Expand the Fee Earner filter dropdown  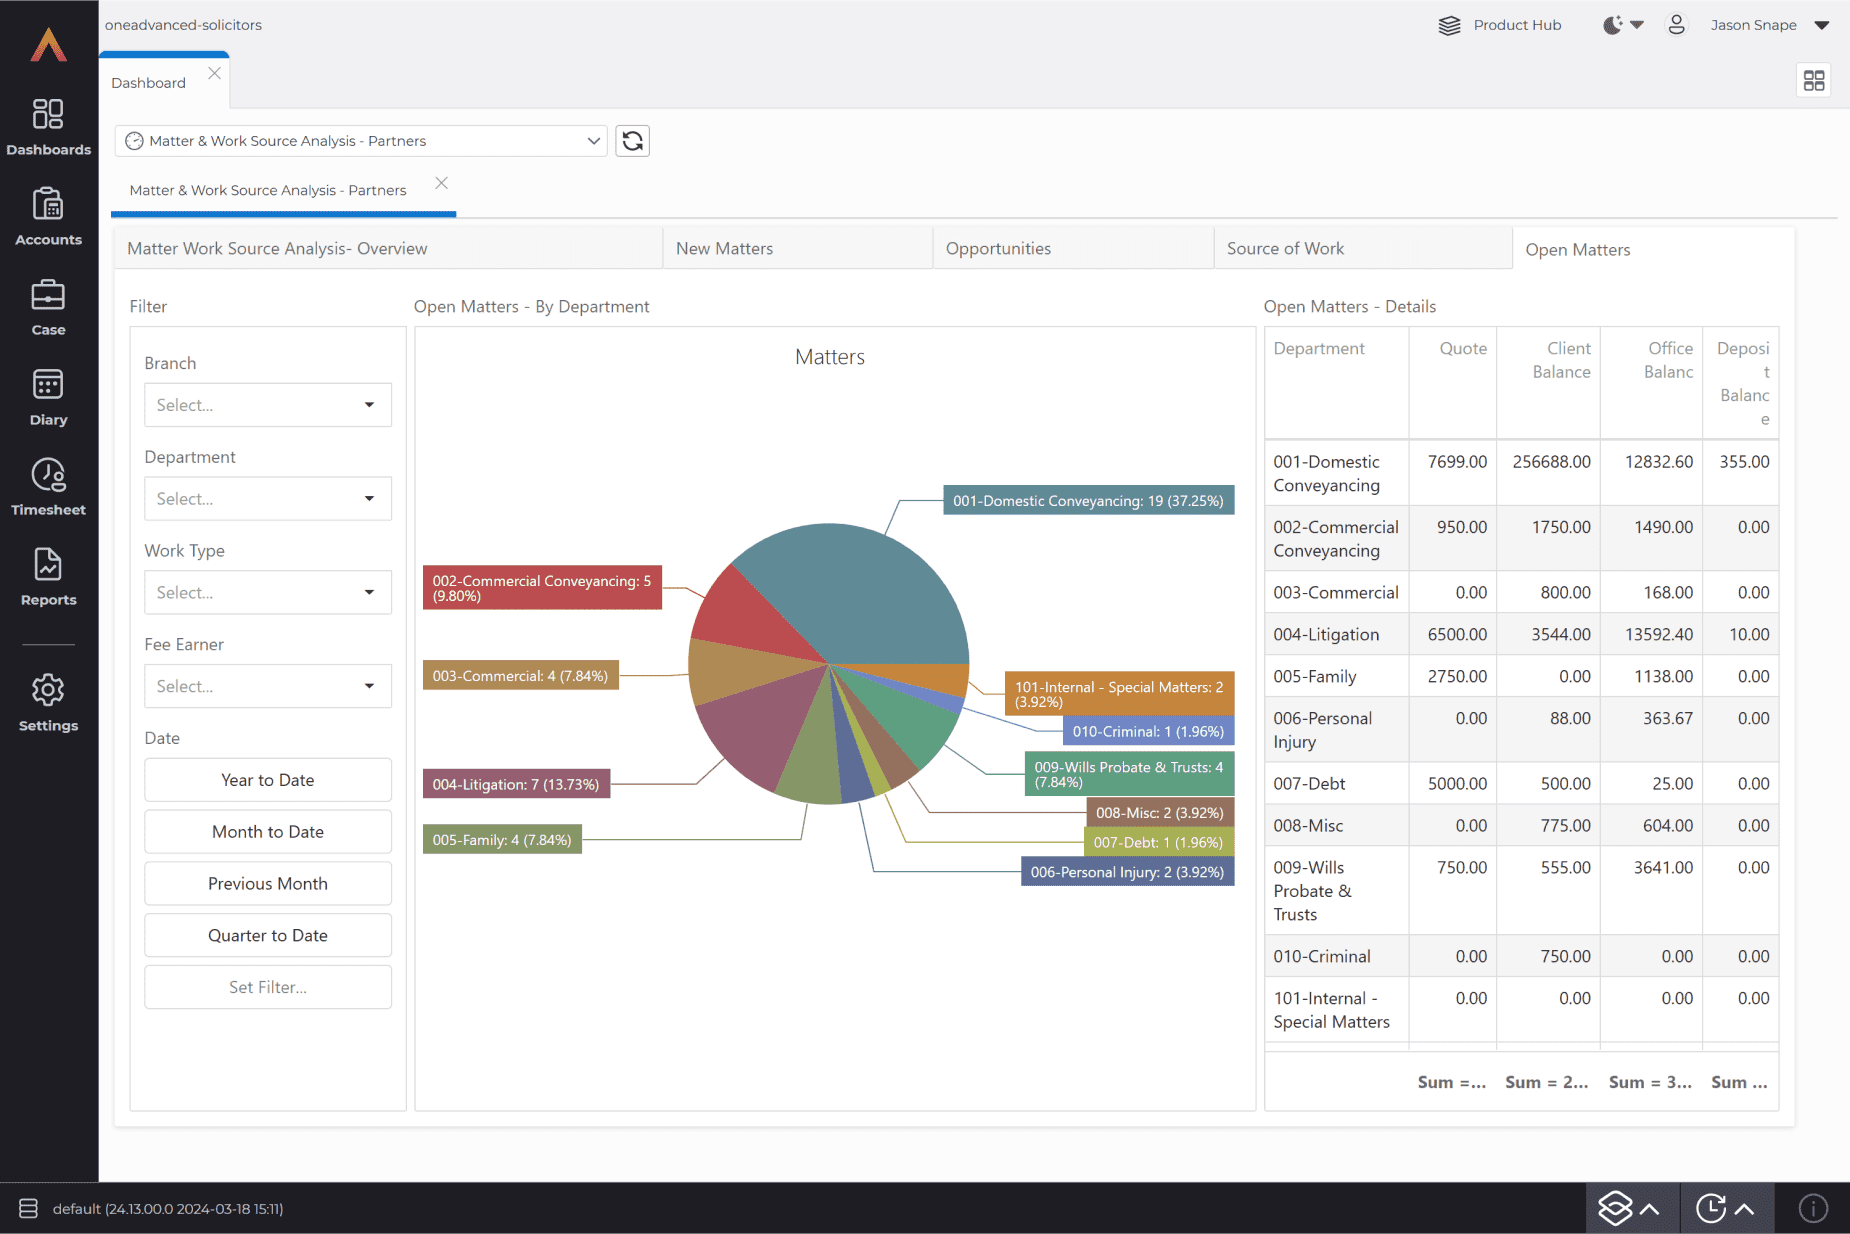[267, 686]
